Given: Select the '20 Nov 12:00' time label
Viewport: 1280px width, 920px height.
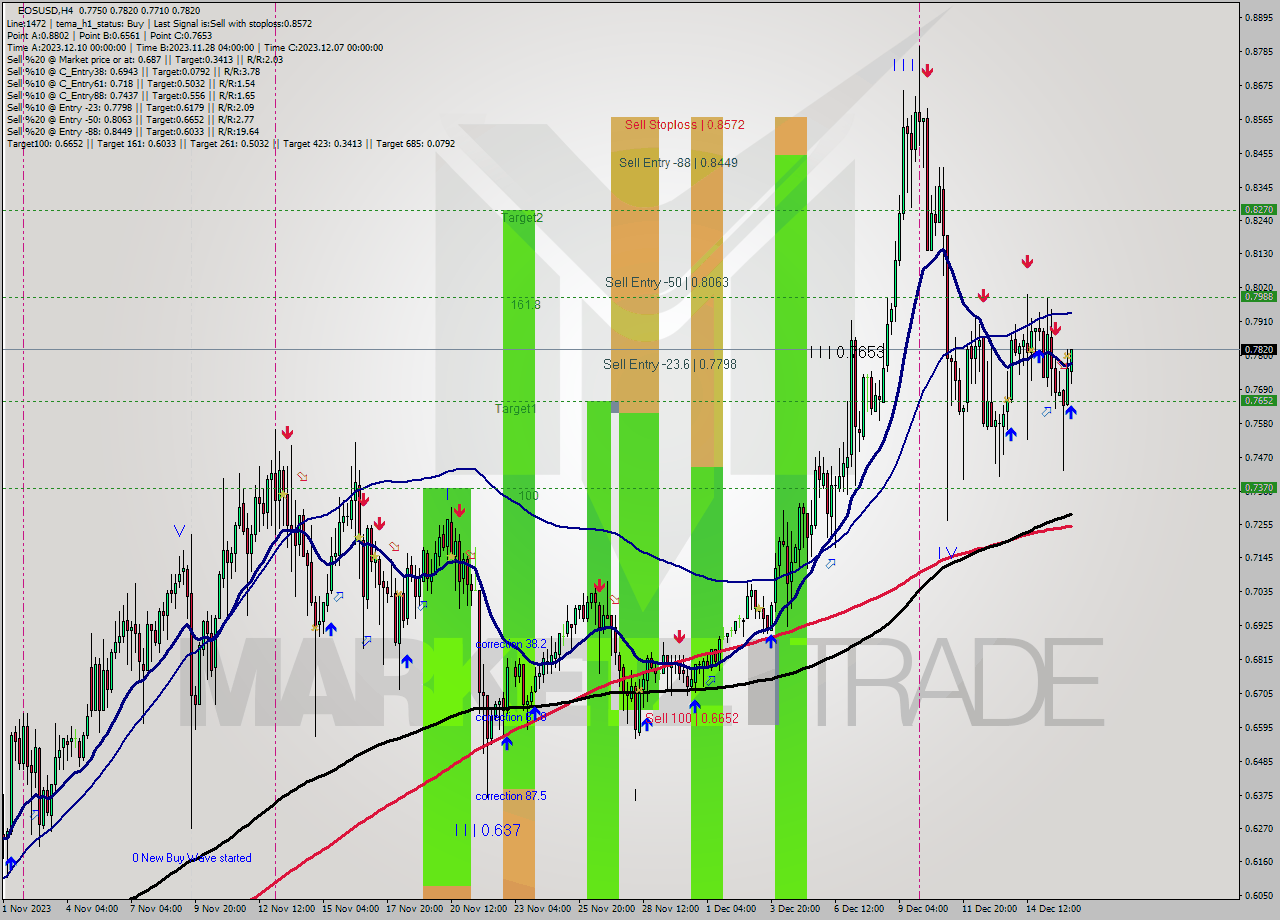Looking at the screenshot, I should (478, 909).
